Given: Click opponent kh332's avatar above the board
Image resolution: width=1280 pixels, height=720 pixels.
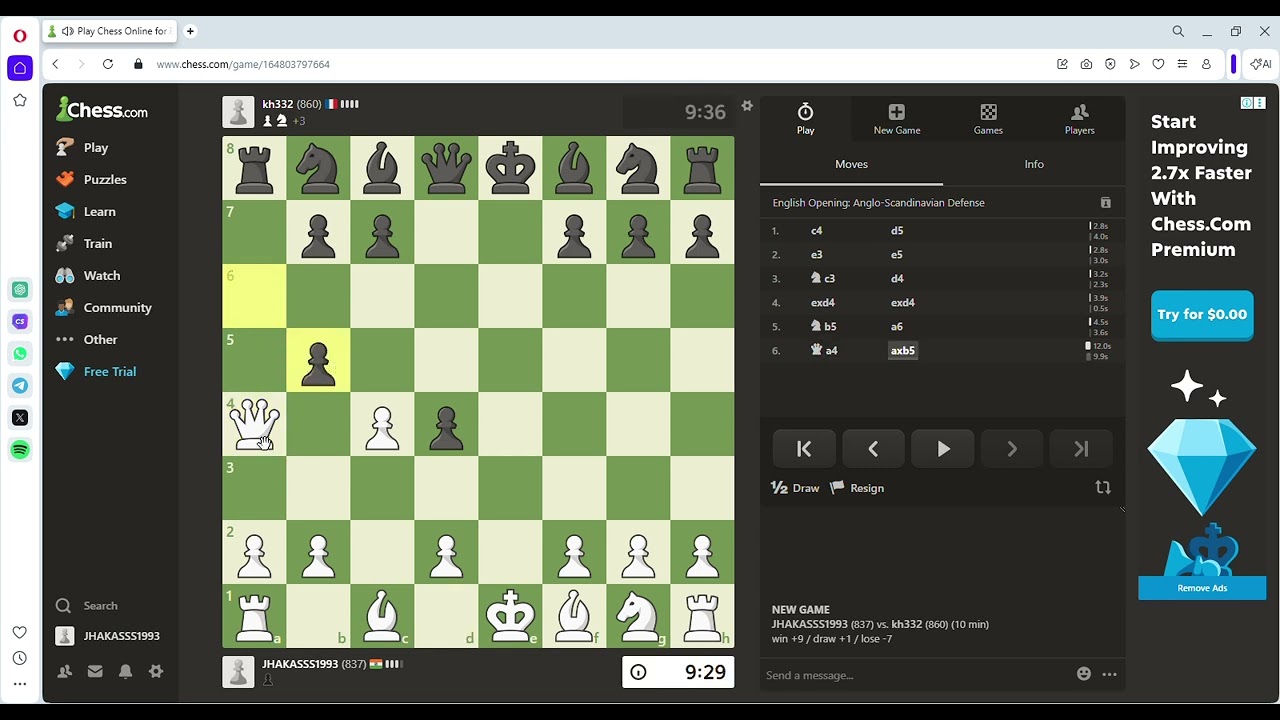Looking at the screenshot, I should pyautogui.click(x=238, y=112).
